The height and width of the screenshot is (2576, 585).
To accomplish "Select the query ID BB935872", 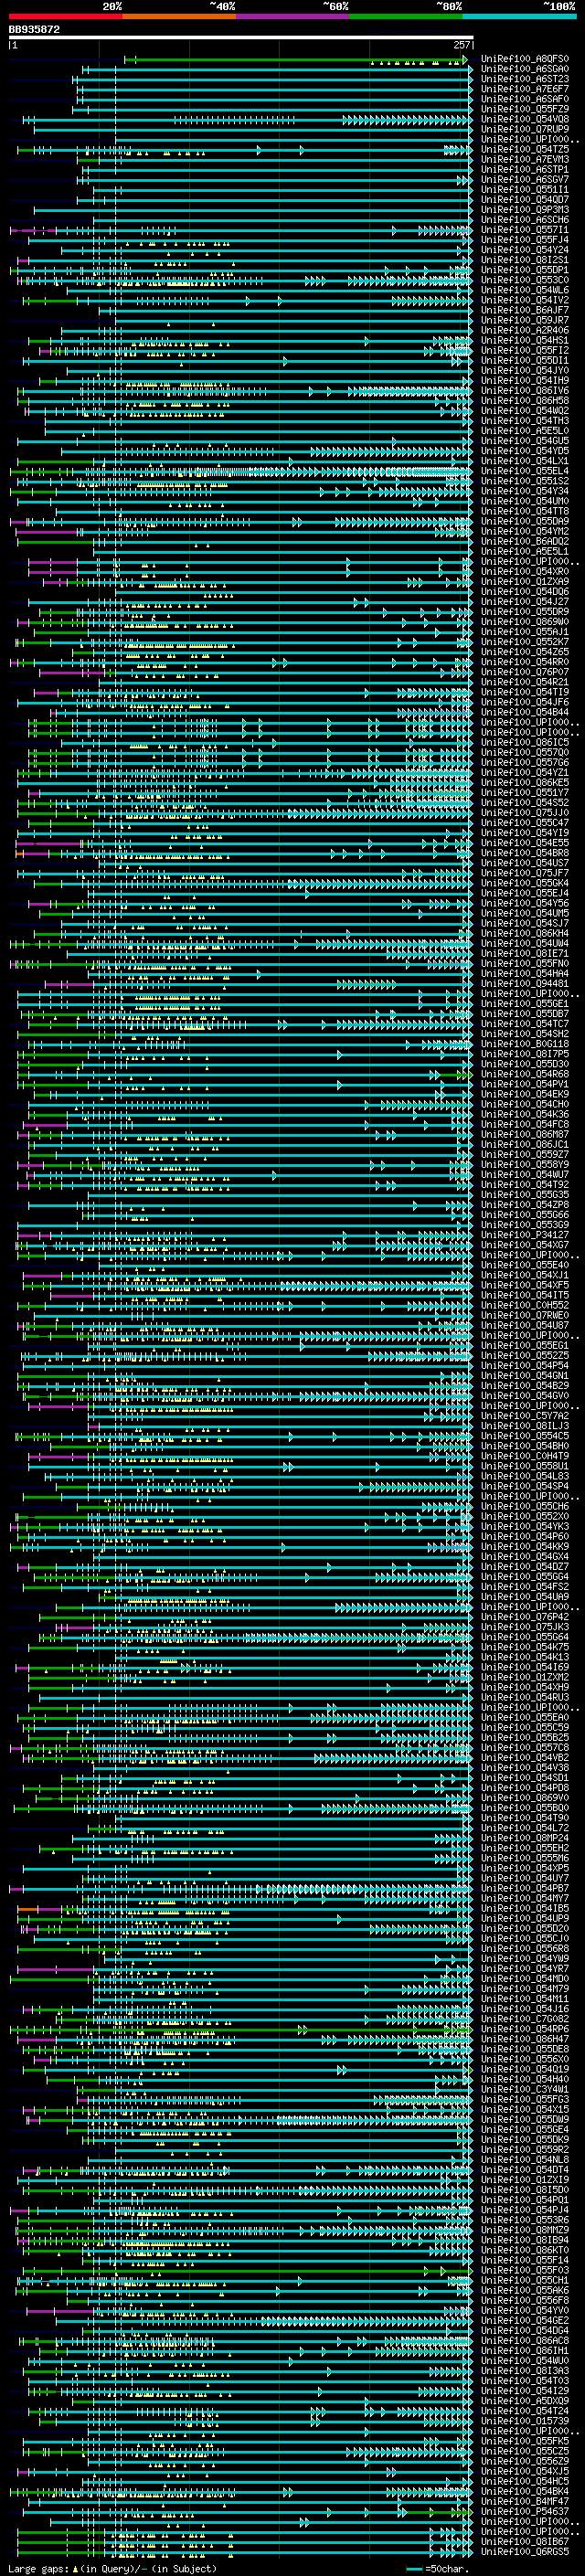I will click(34, 30).
